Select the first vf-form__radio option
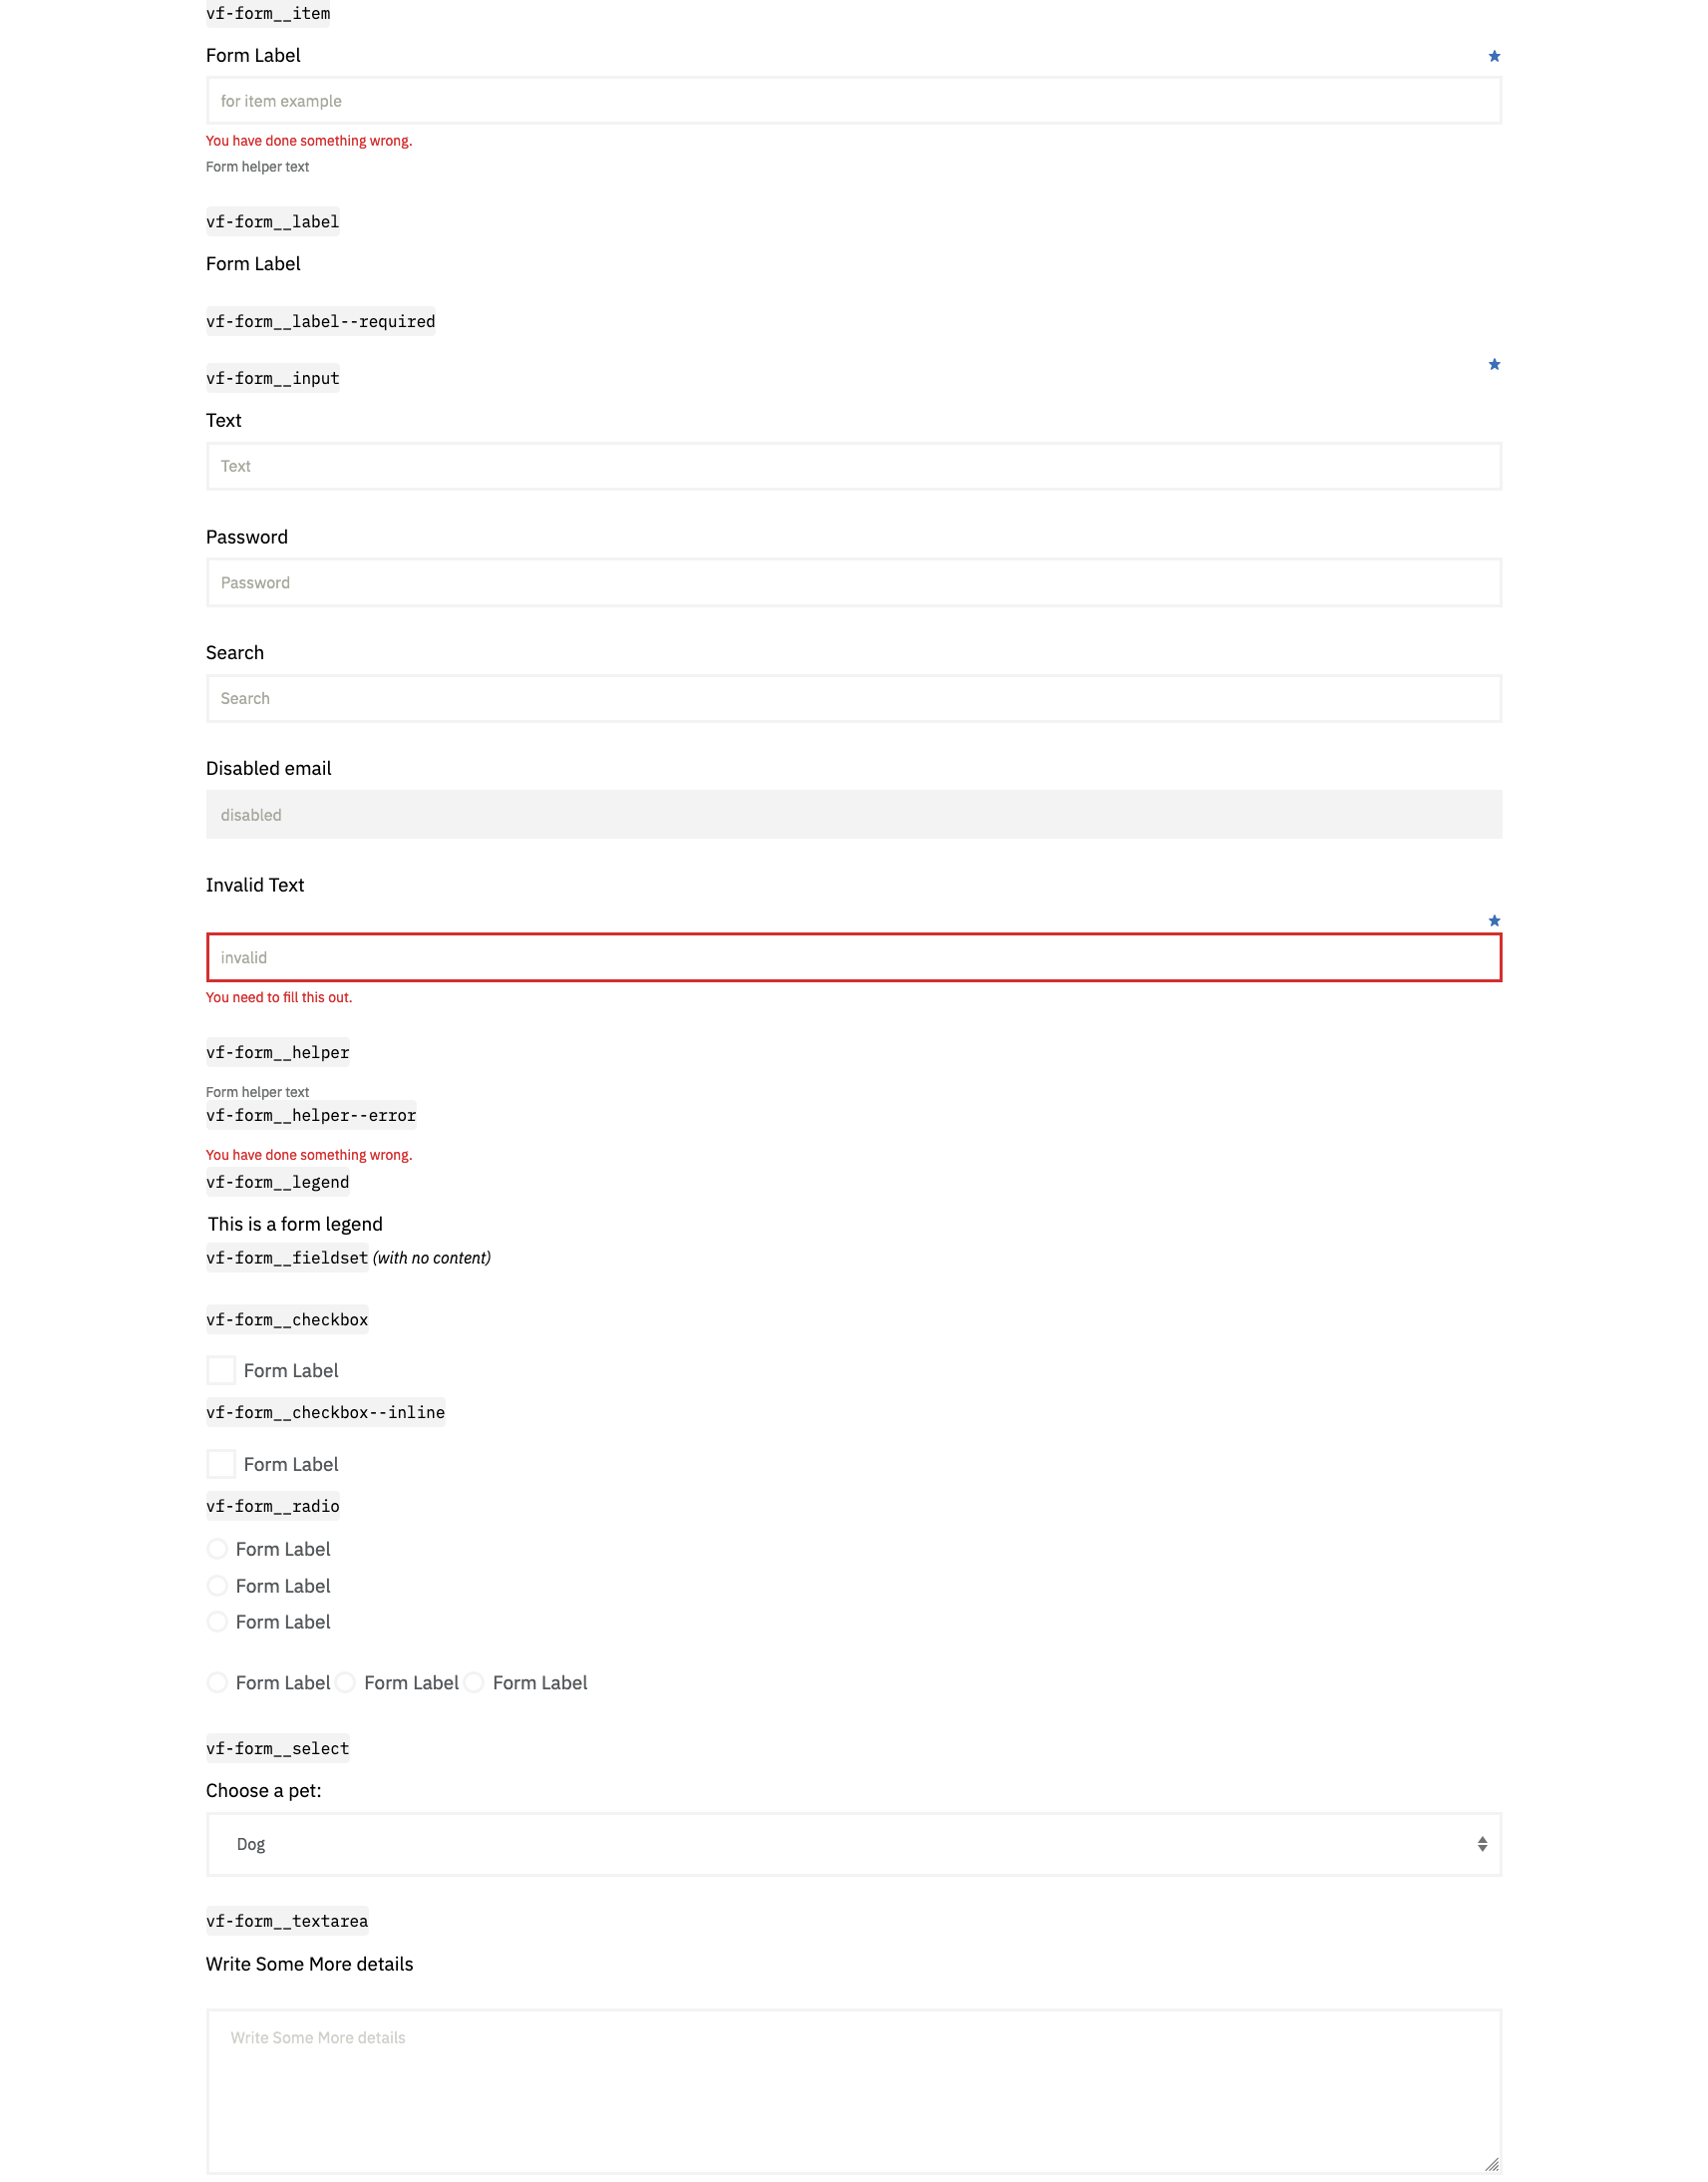 [217, 1549]
